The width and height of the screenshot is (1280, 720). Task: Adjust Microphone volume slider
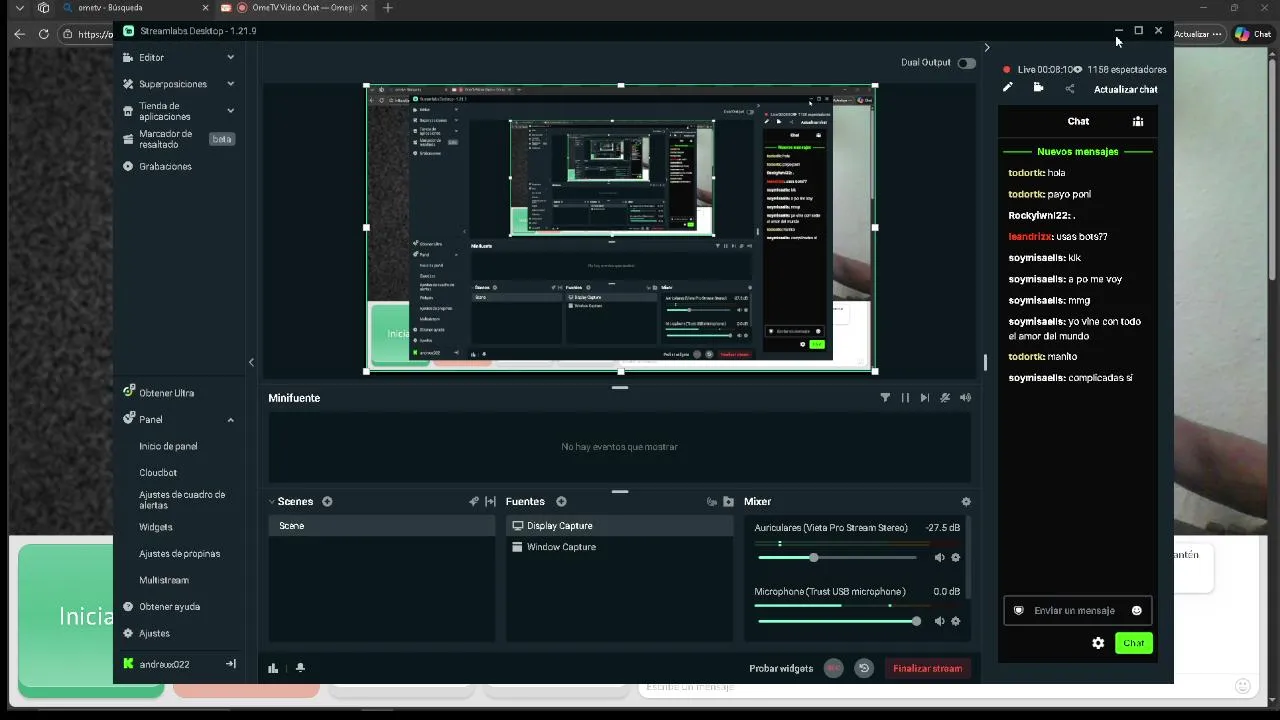tap(837, 621)
